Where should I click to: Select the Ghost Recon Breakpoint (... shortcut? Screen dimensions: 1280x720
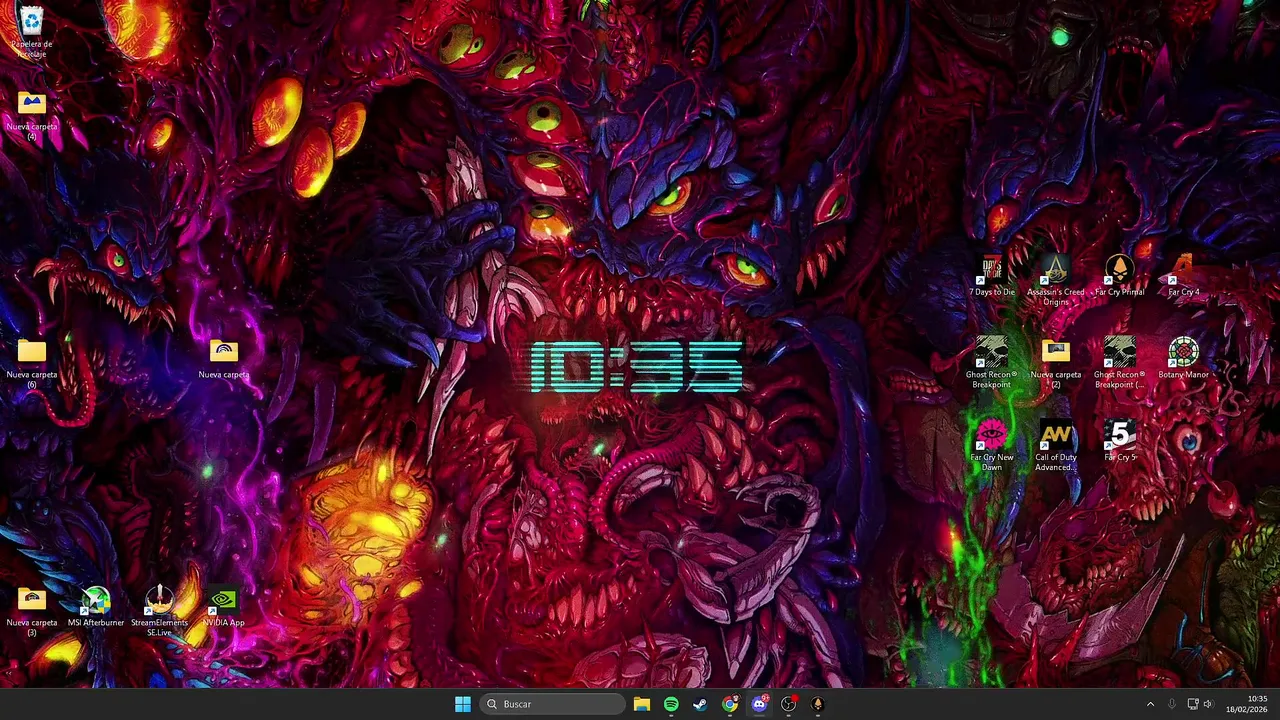point(1119,363)
